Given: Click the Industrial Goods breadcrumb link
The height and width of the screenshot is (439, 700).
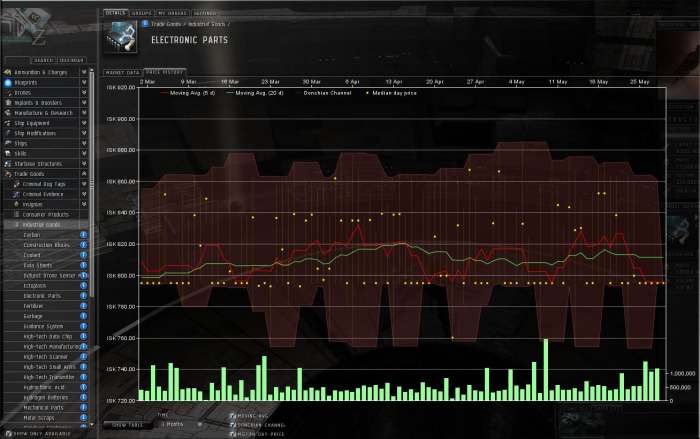Looking at the screenshot, I should click(206, 24).
